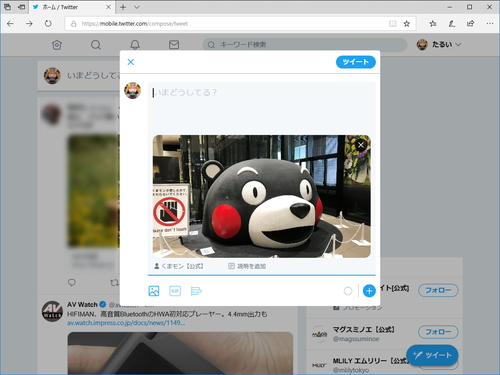Click floating ツイート compose button

coord(432,355)
